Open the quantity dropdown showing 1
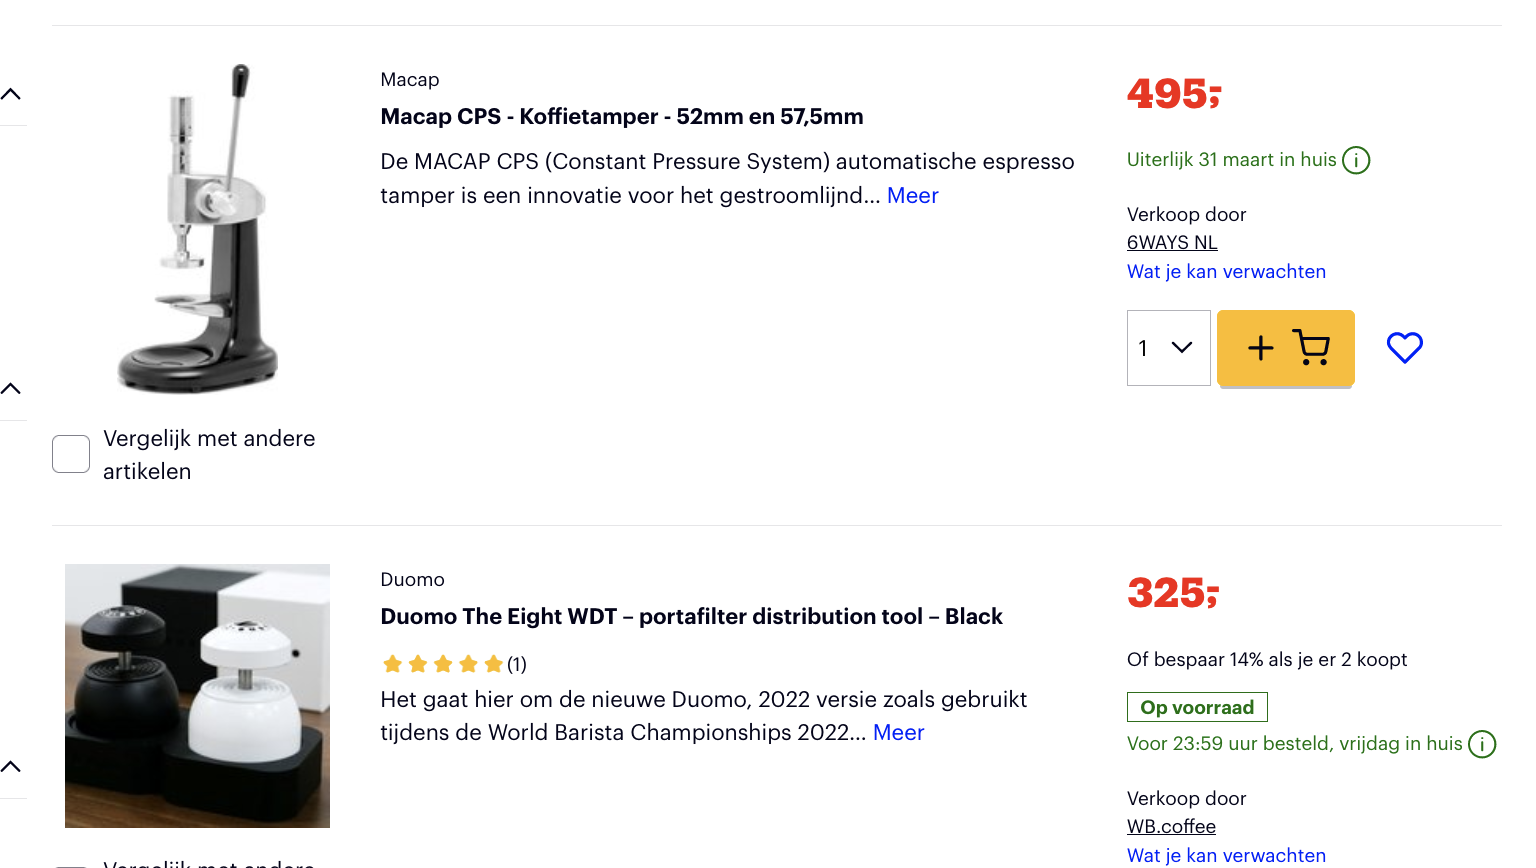1536x868 pixels. click(x=1168, y=348)
